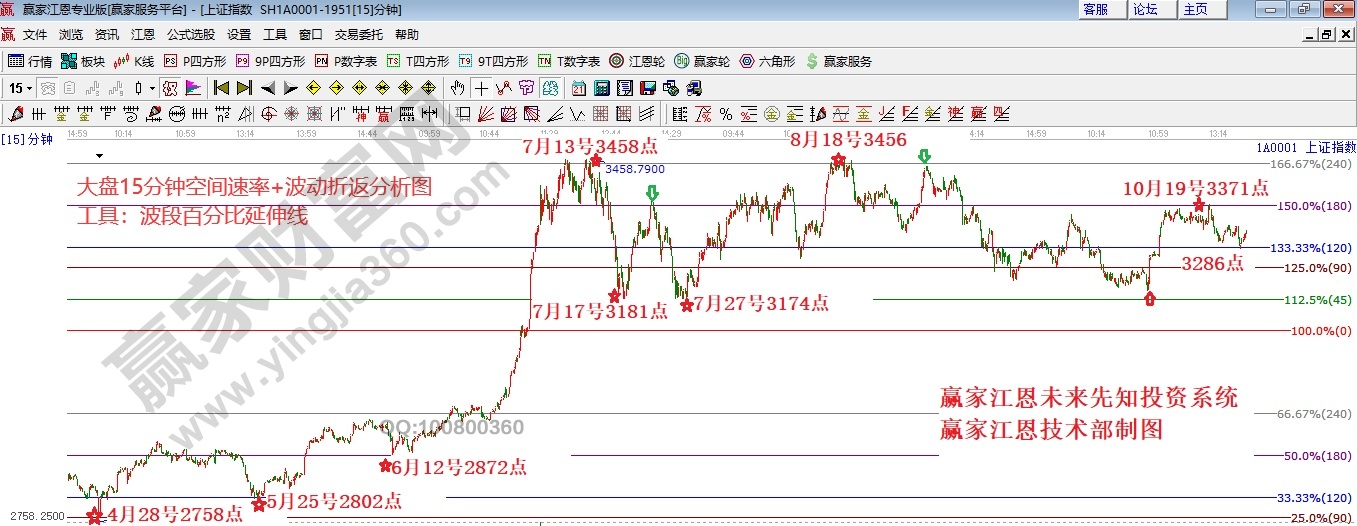
Task: Open the calendar date tool icon
Action: pyautogui.click(x=581, y=88)
